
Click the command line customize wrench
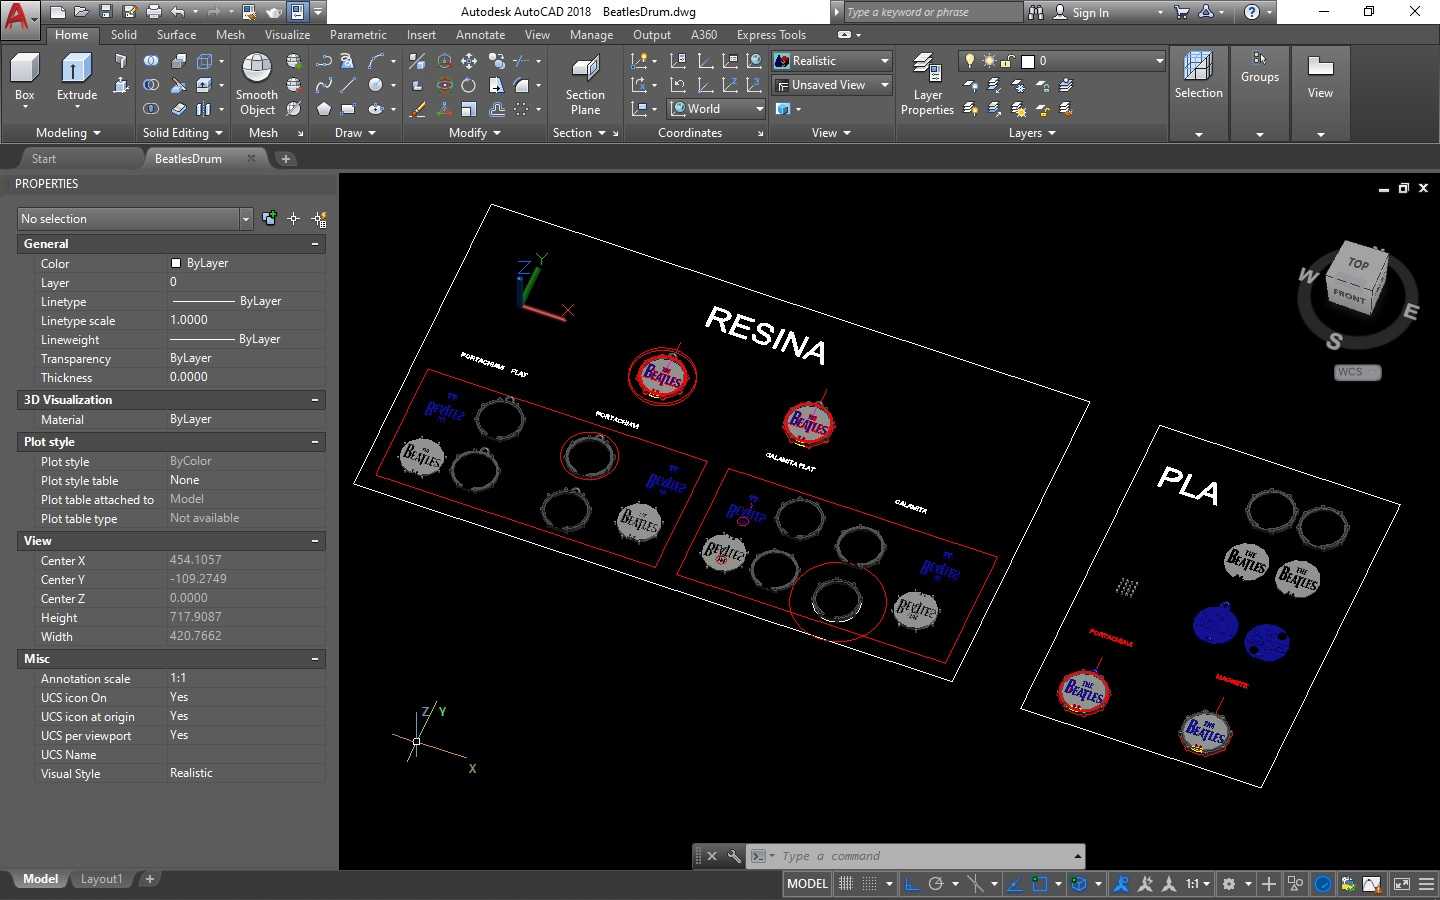click(734, 856)
